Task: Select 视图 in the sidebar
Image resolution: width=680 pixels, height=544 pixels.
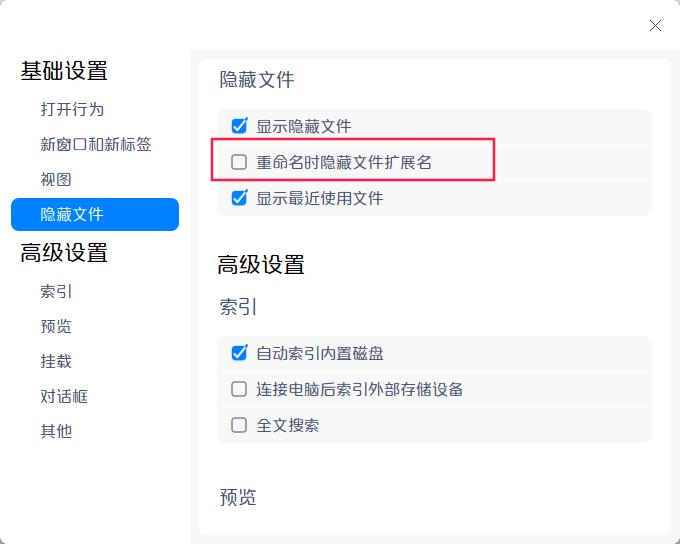Action: 56,180
